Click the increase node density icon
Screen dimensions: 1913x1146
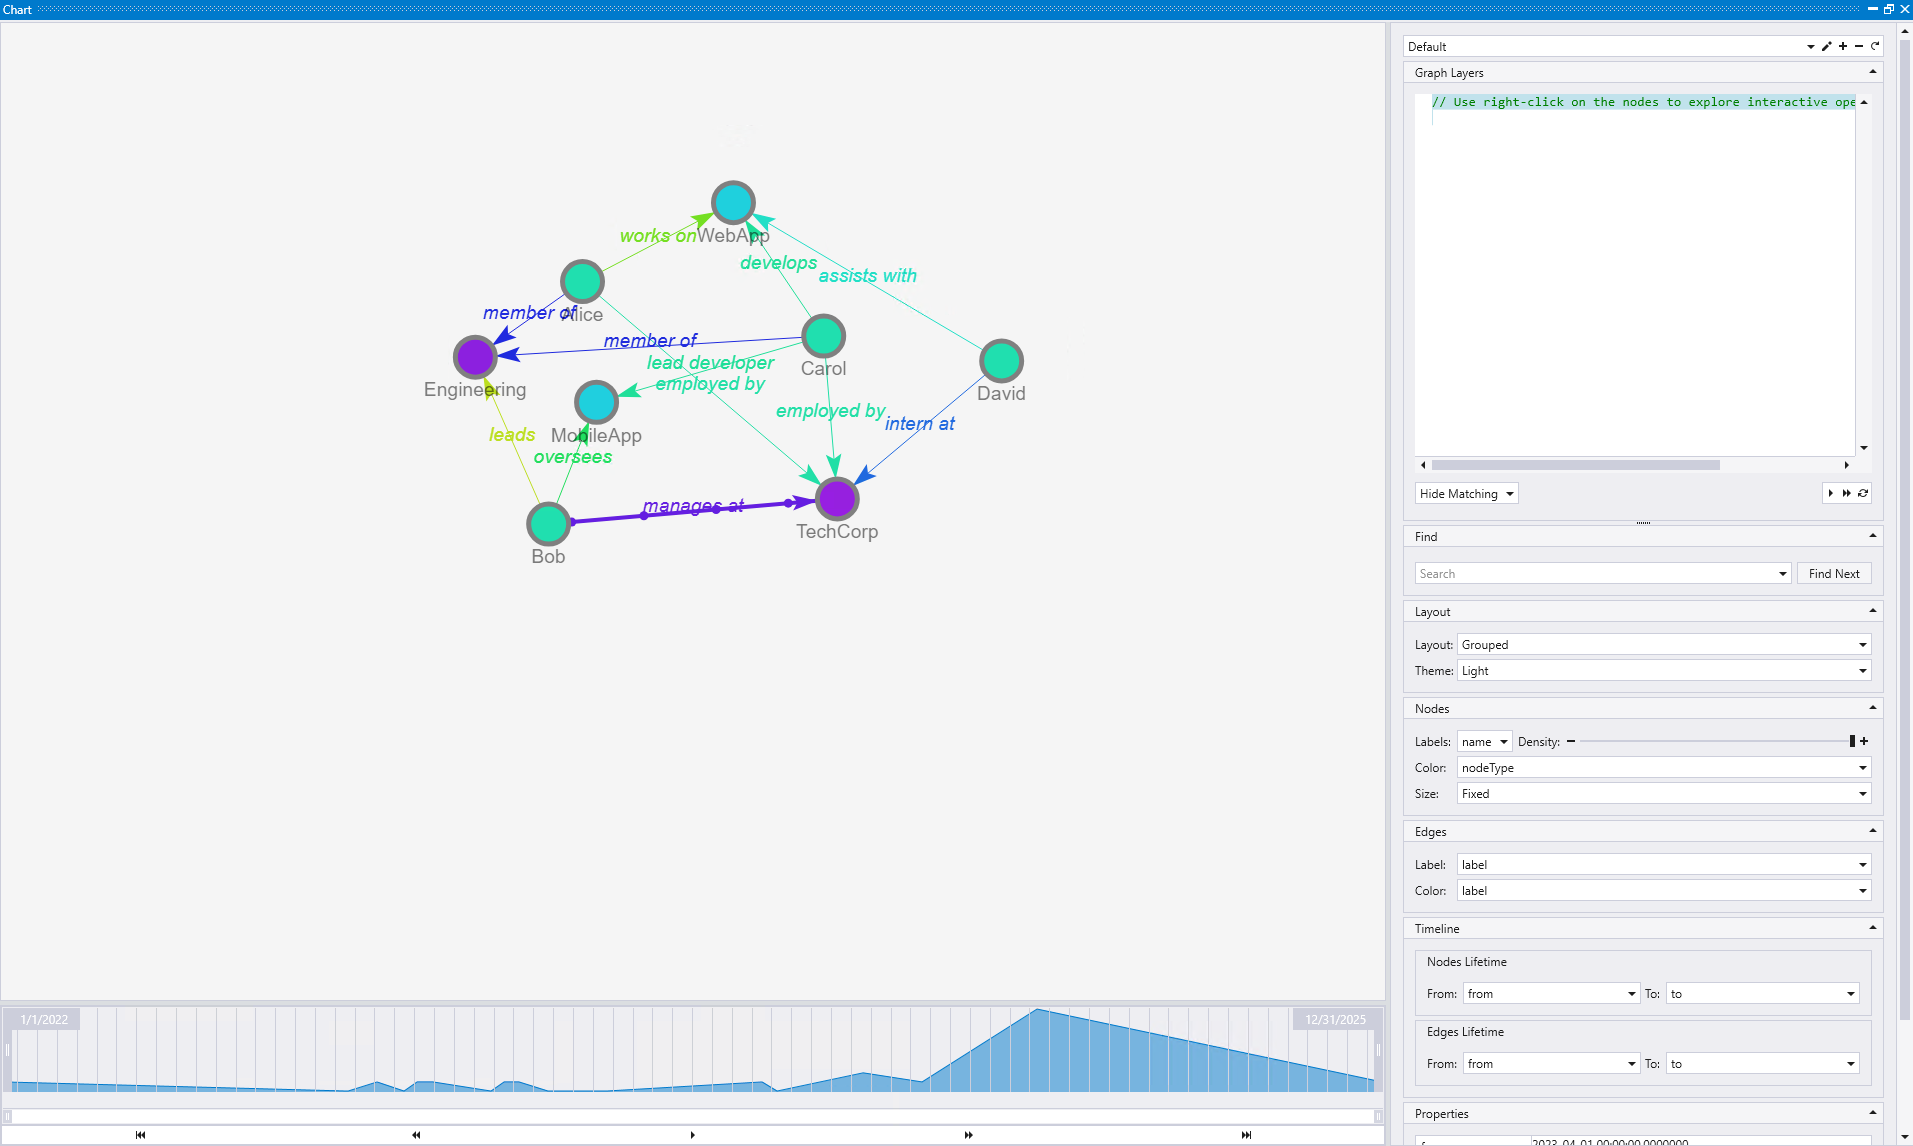1864,741
